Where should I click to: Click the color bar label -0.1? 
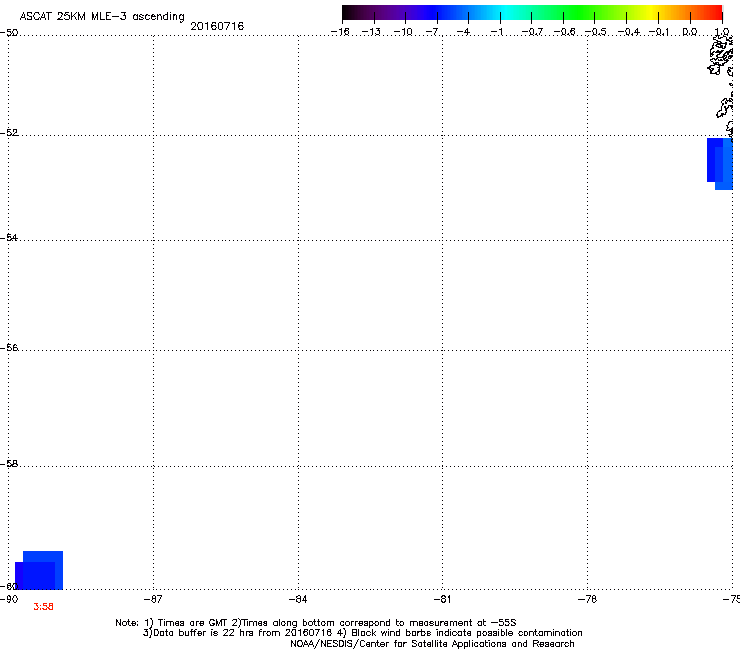click(659, 32)
